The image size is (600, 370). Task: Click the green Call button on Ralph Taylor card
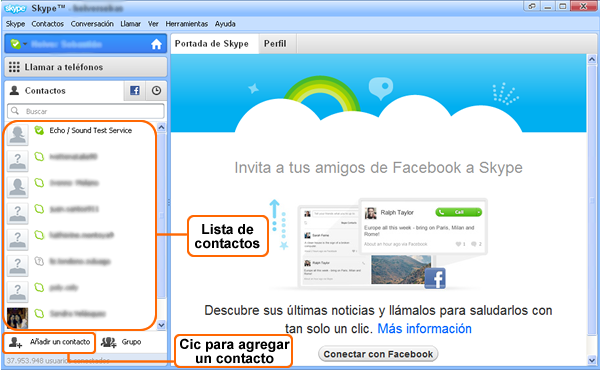tap(458, 212)
